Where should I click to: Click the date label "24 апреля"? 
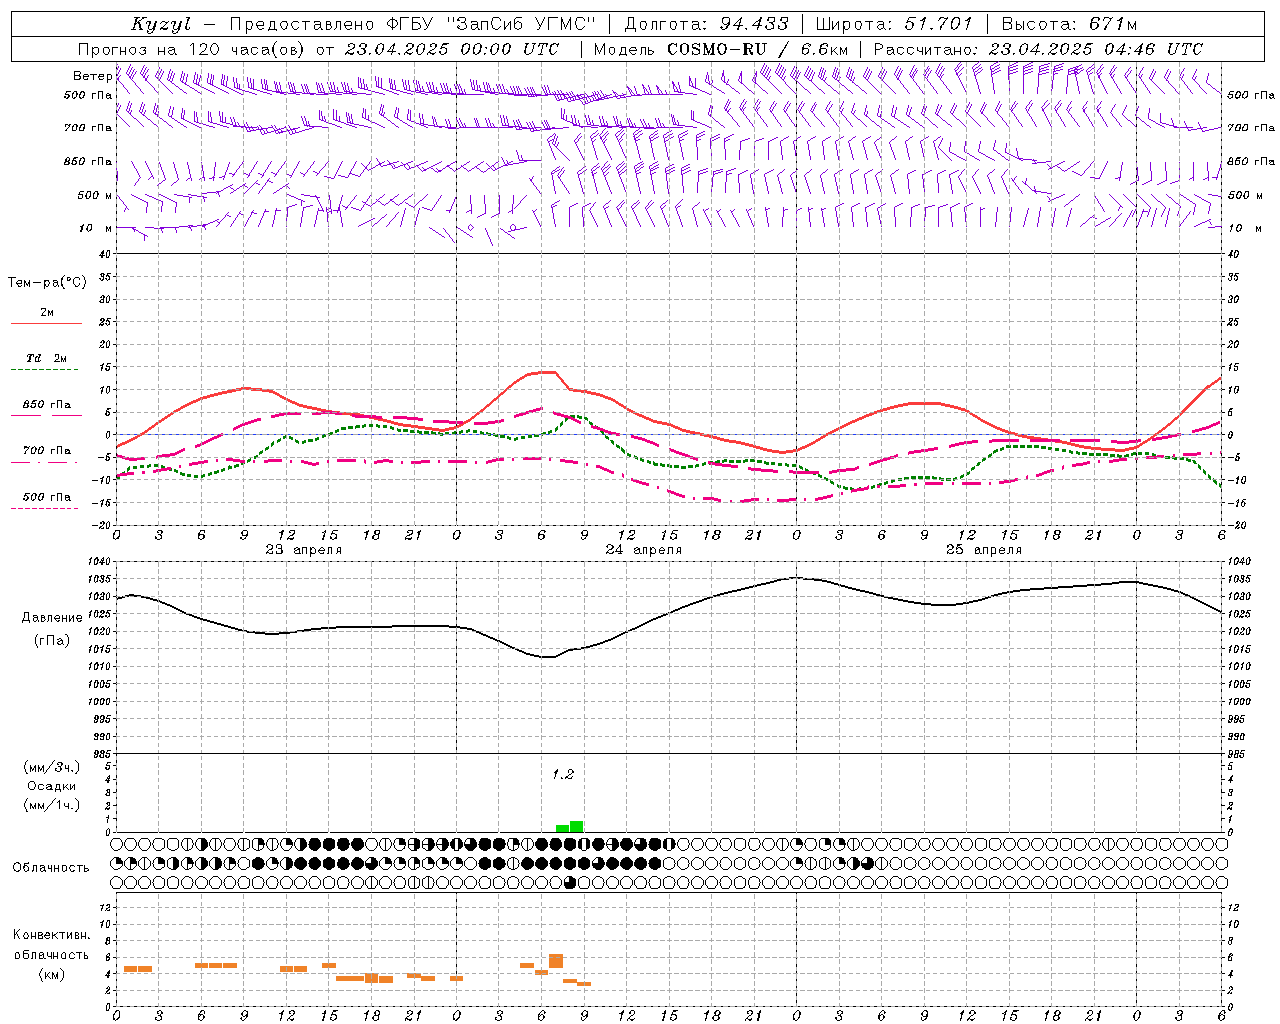pos(643,550)
